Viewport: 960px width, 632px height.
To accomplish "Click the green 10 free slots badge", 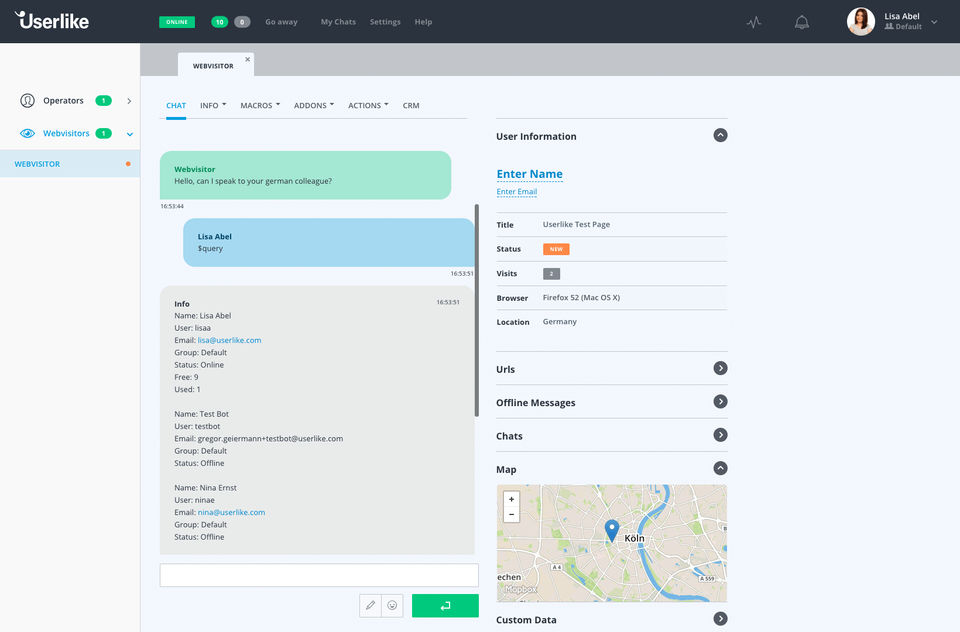I will [x=219, y=22].
